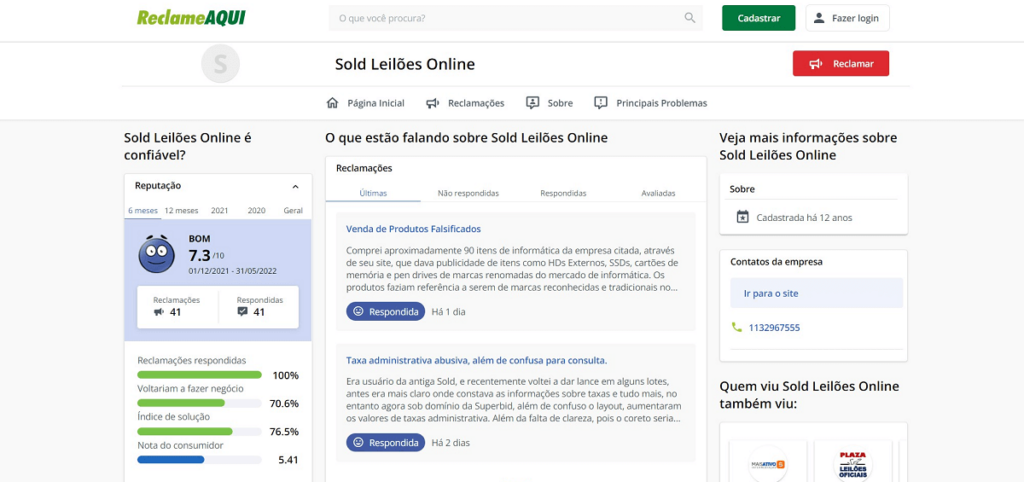Click the Respondida badge dated Há 1 dia
The width and height of the screenshot is (1024, 482).
385,312
